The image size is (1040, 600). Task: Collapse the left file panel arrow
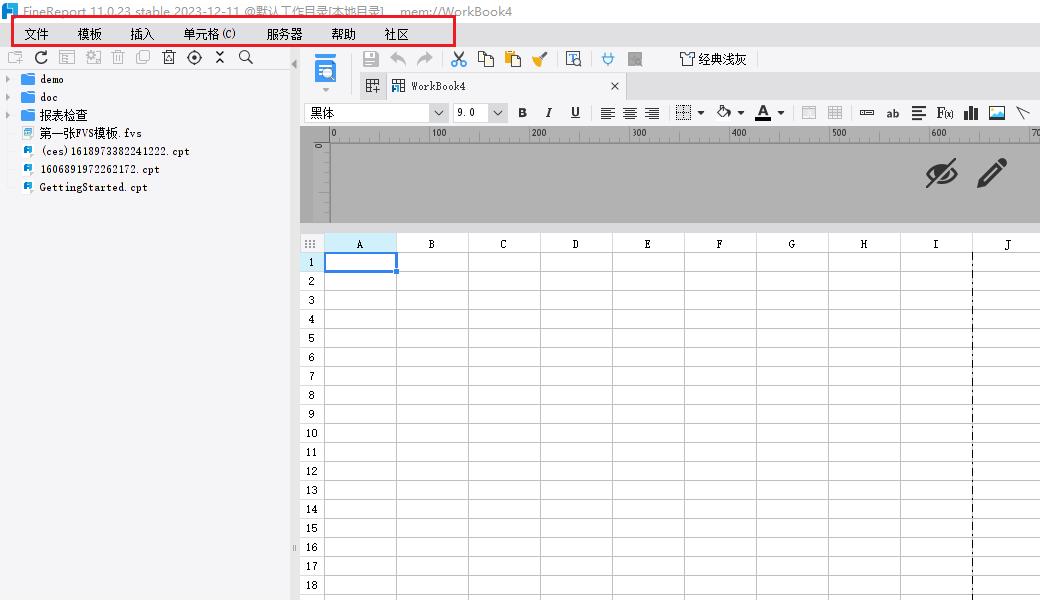(294, 64)
